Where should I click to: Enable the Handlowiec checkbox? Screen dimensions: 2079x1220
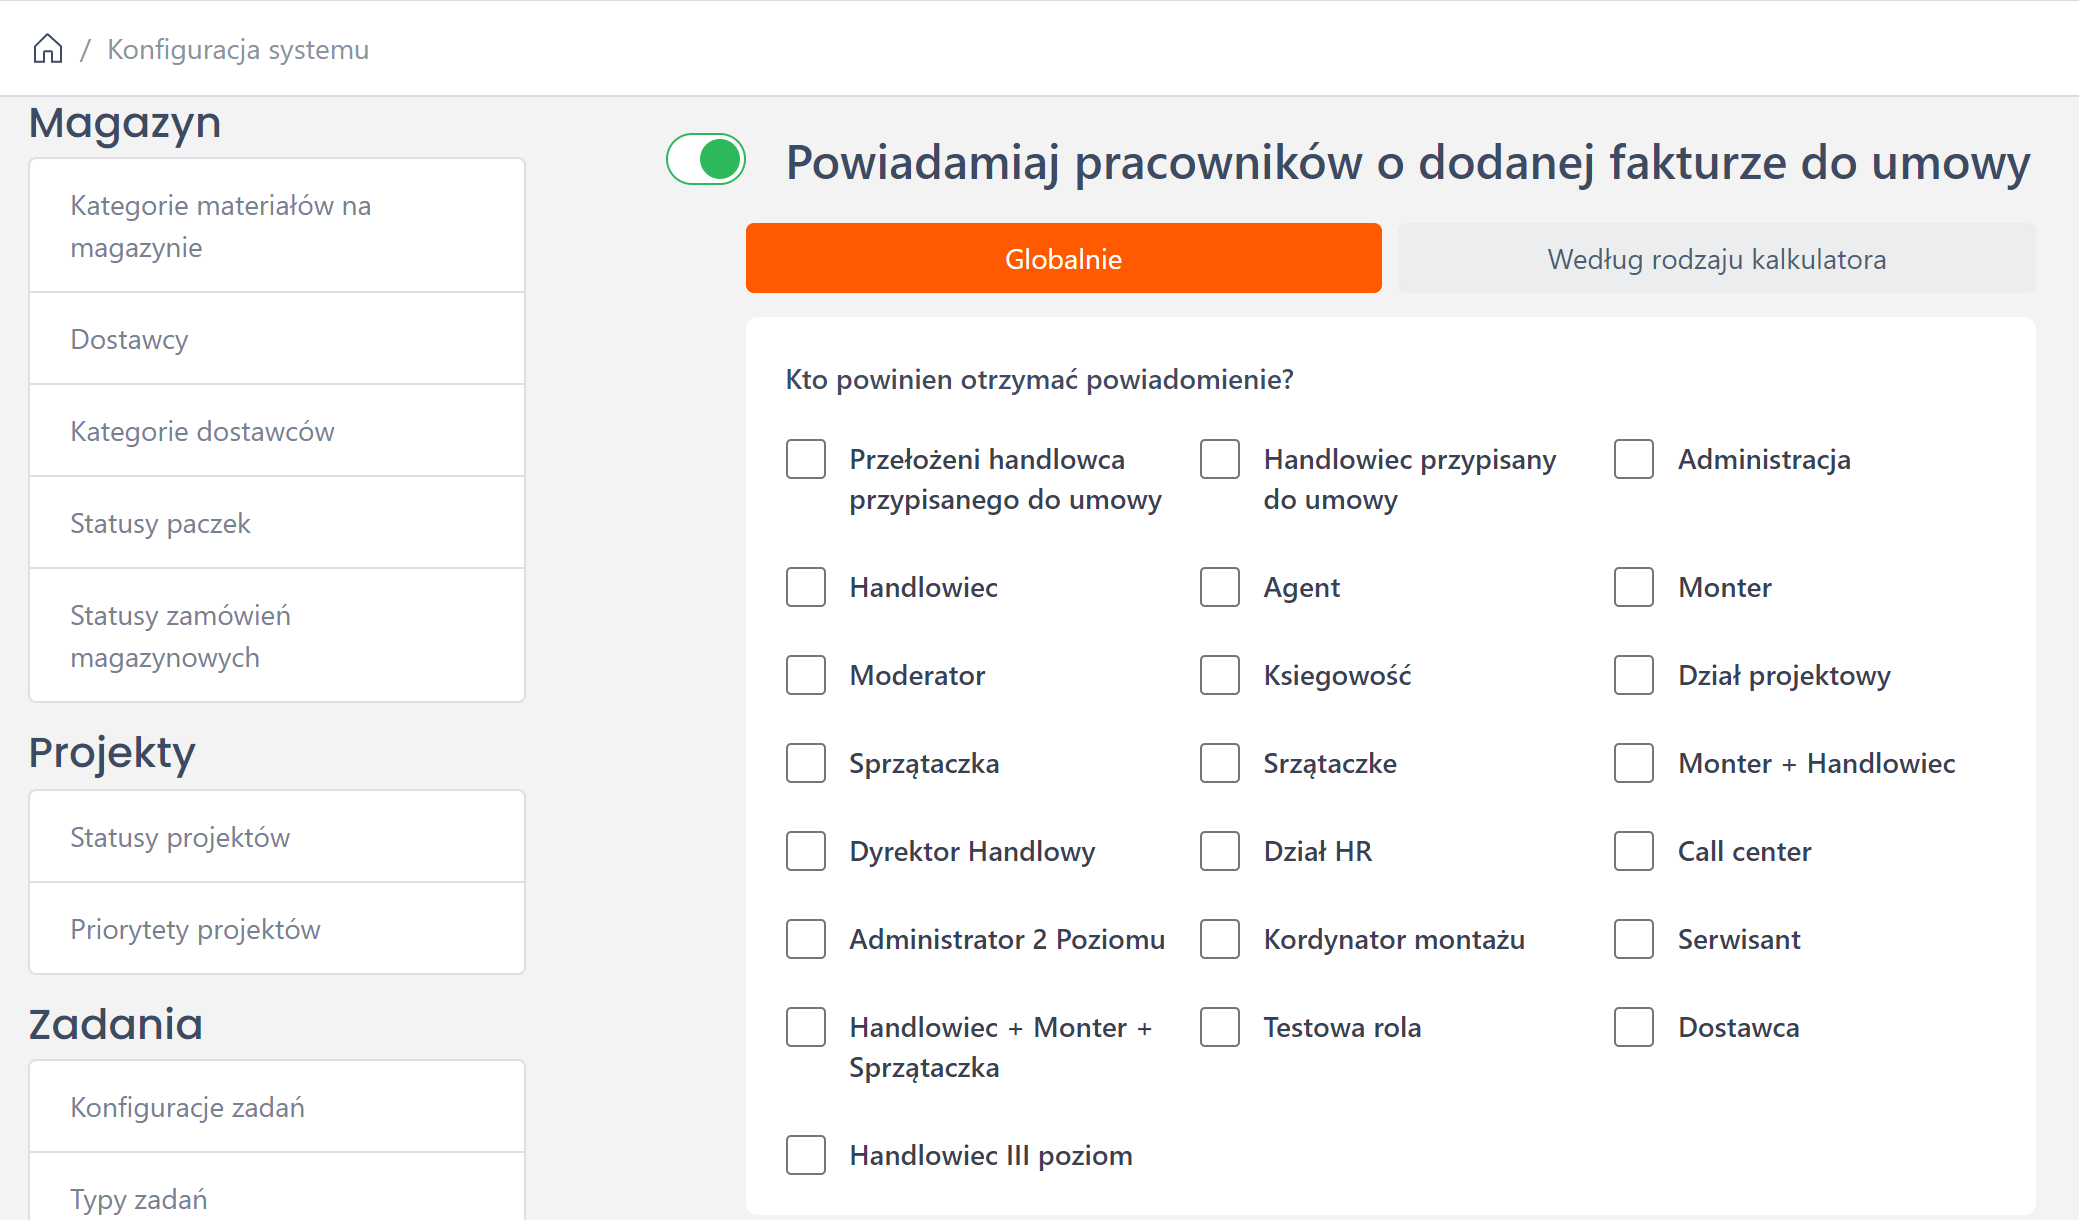806,588
